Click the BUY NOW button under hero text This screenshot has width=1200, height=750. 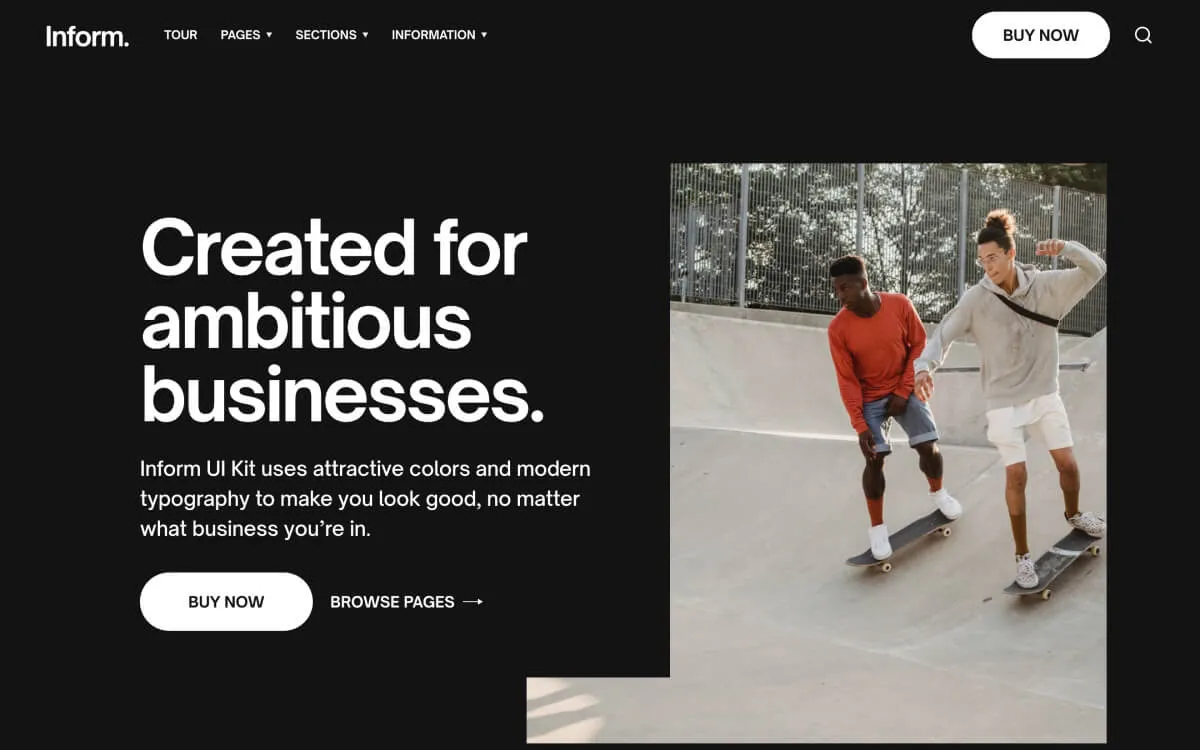click(x=226, y=602)
